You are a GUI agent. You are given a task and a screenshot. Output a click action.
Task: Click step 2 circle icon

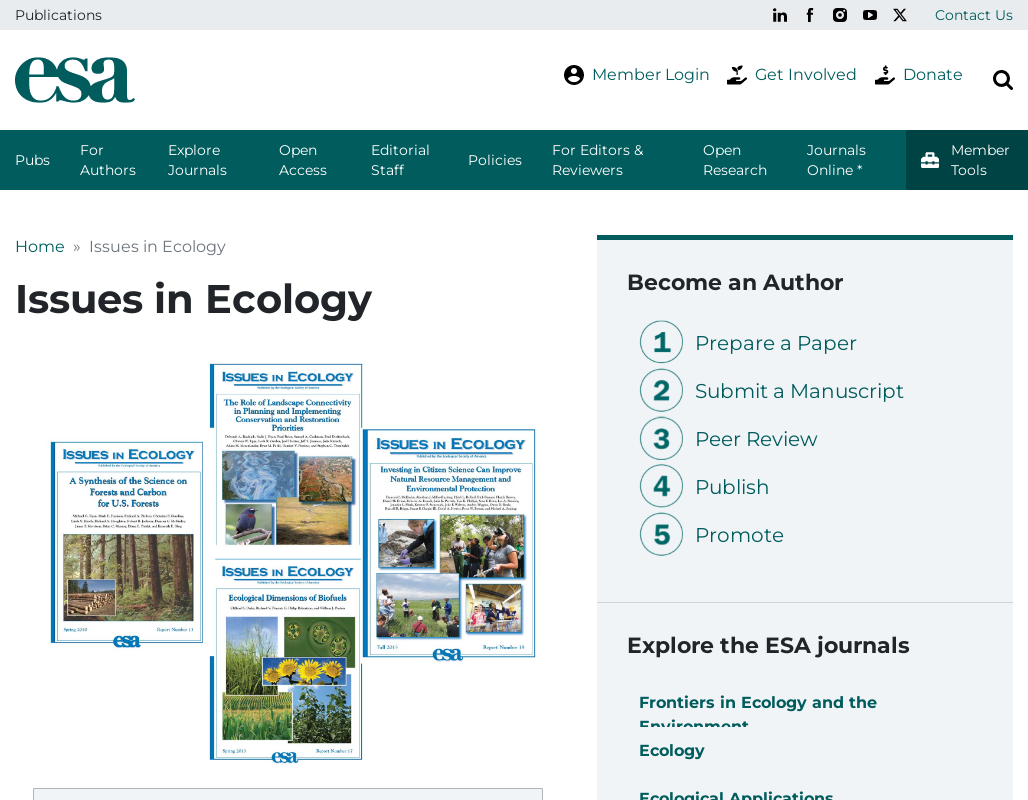click(662, 390)
